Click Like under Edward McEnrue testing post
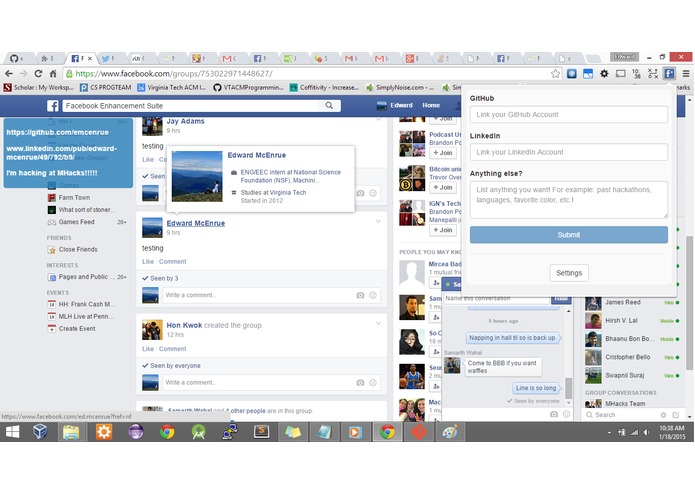Screen dimensions: 695x494 [148, 262]
